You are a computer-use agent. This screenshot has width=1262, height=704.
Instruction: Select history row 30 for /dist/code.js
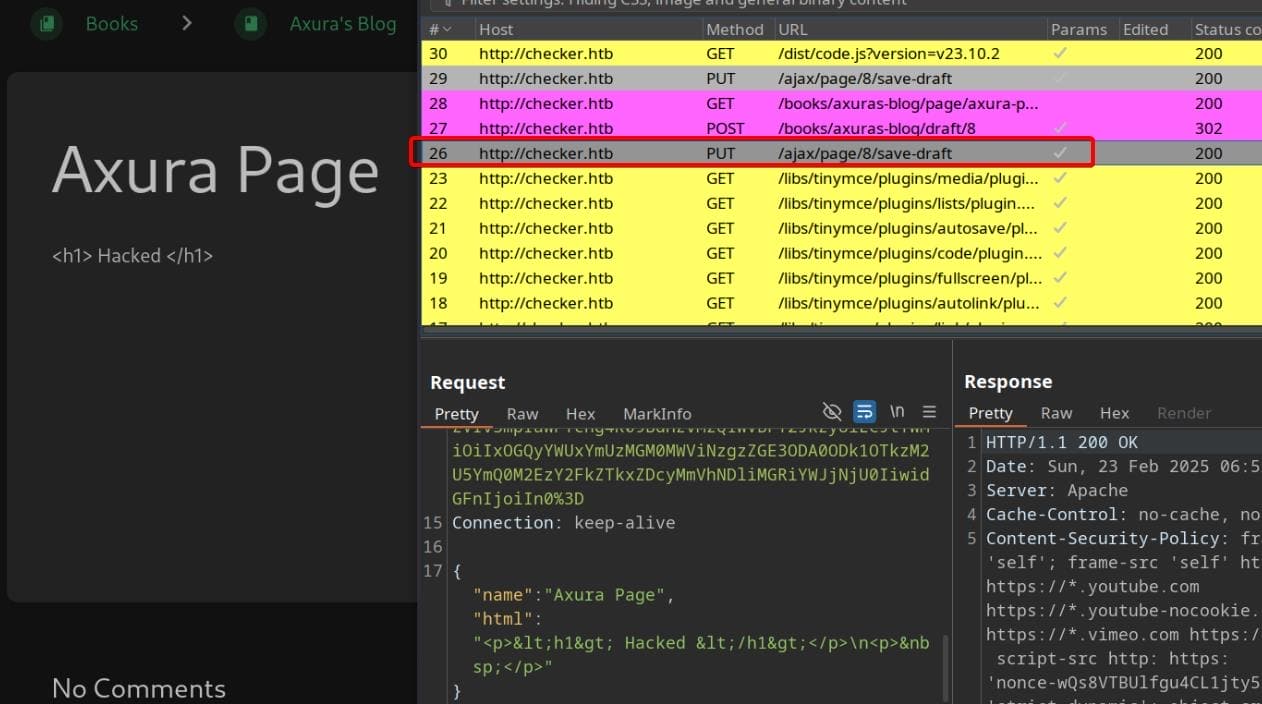point(842,53)
